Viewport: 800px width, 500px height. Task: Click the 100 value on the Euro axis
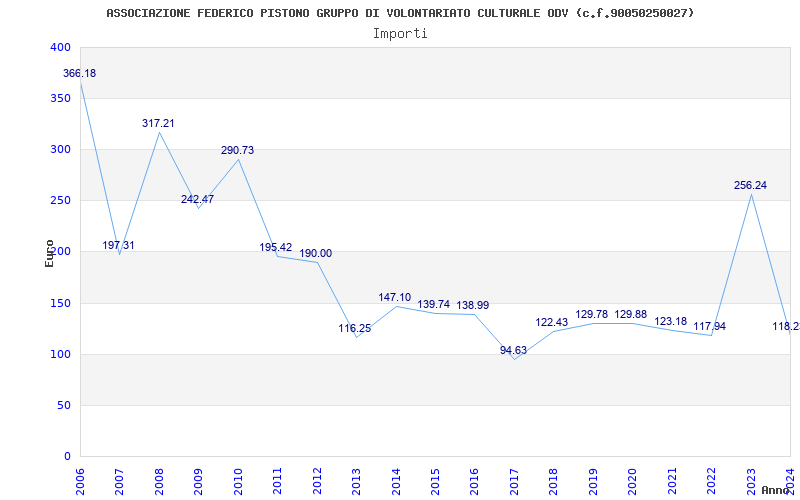point(60,355)
